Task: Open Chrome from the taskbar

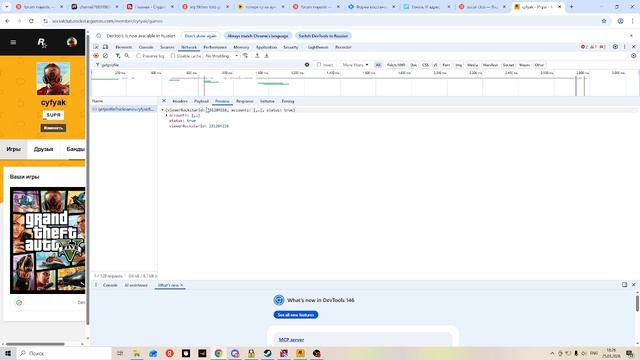Action: (x=218, y=353)
